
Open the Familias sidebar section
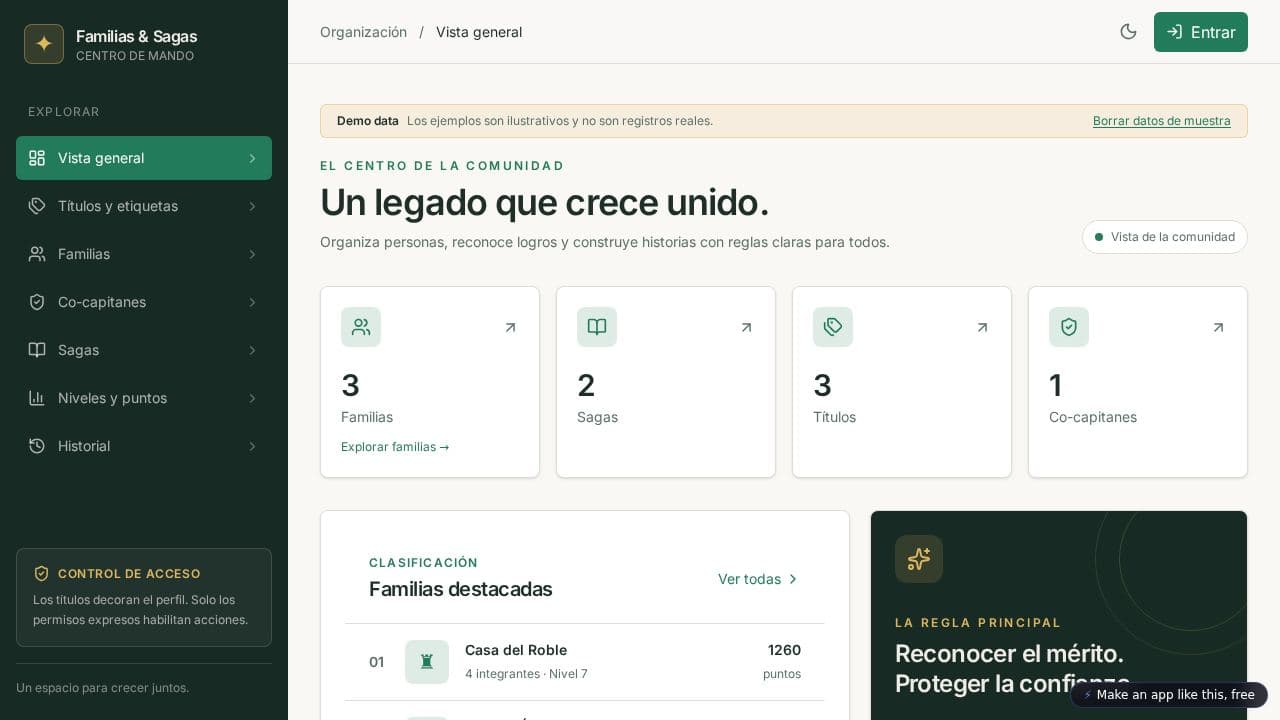click(x=144, y=254)
